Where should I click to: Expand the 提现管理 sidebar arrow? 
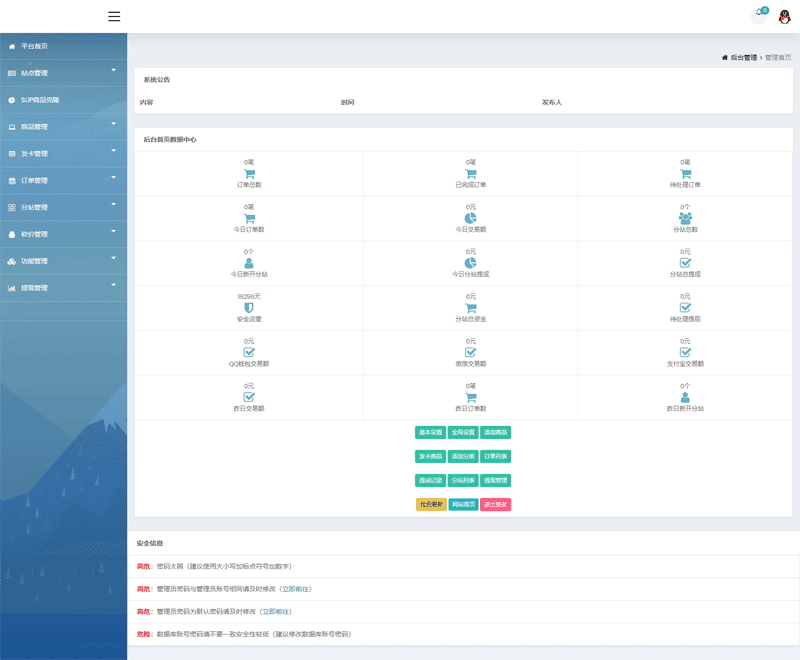tap(113, 285)
